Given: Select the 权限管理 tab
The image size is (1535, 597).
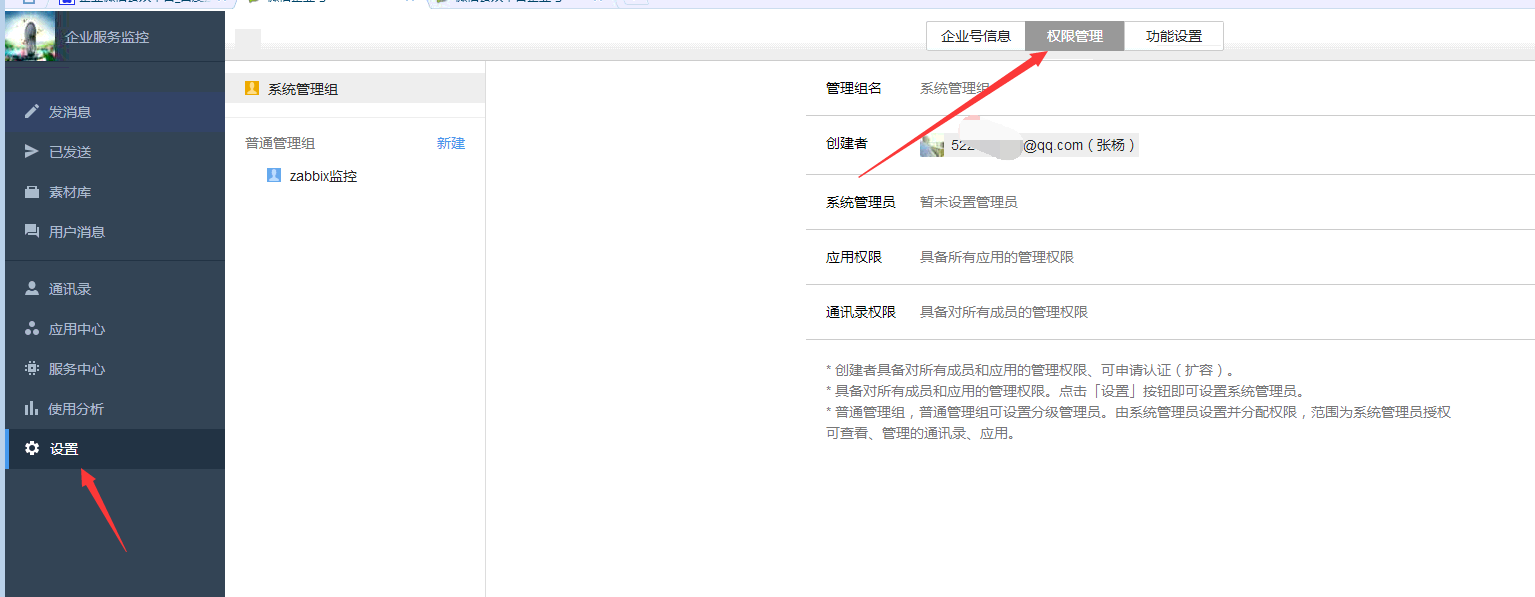Looking at the screenshot, I should coord(1074,36).
